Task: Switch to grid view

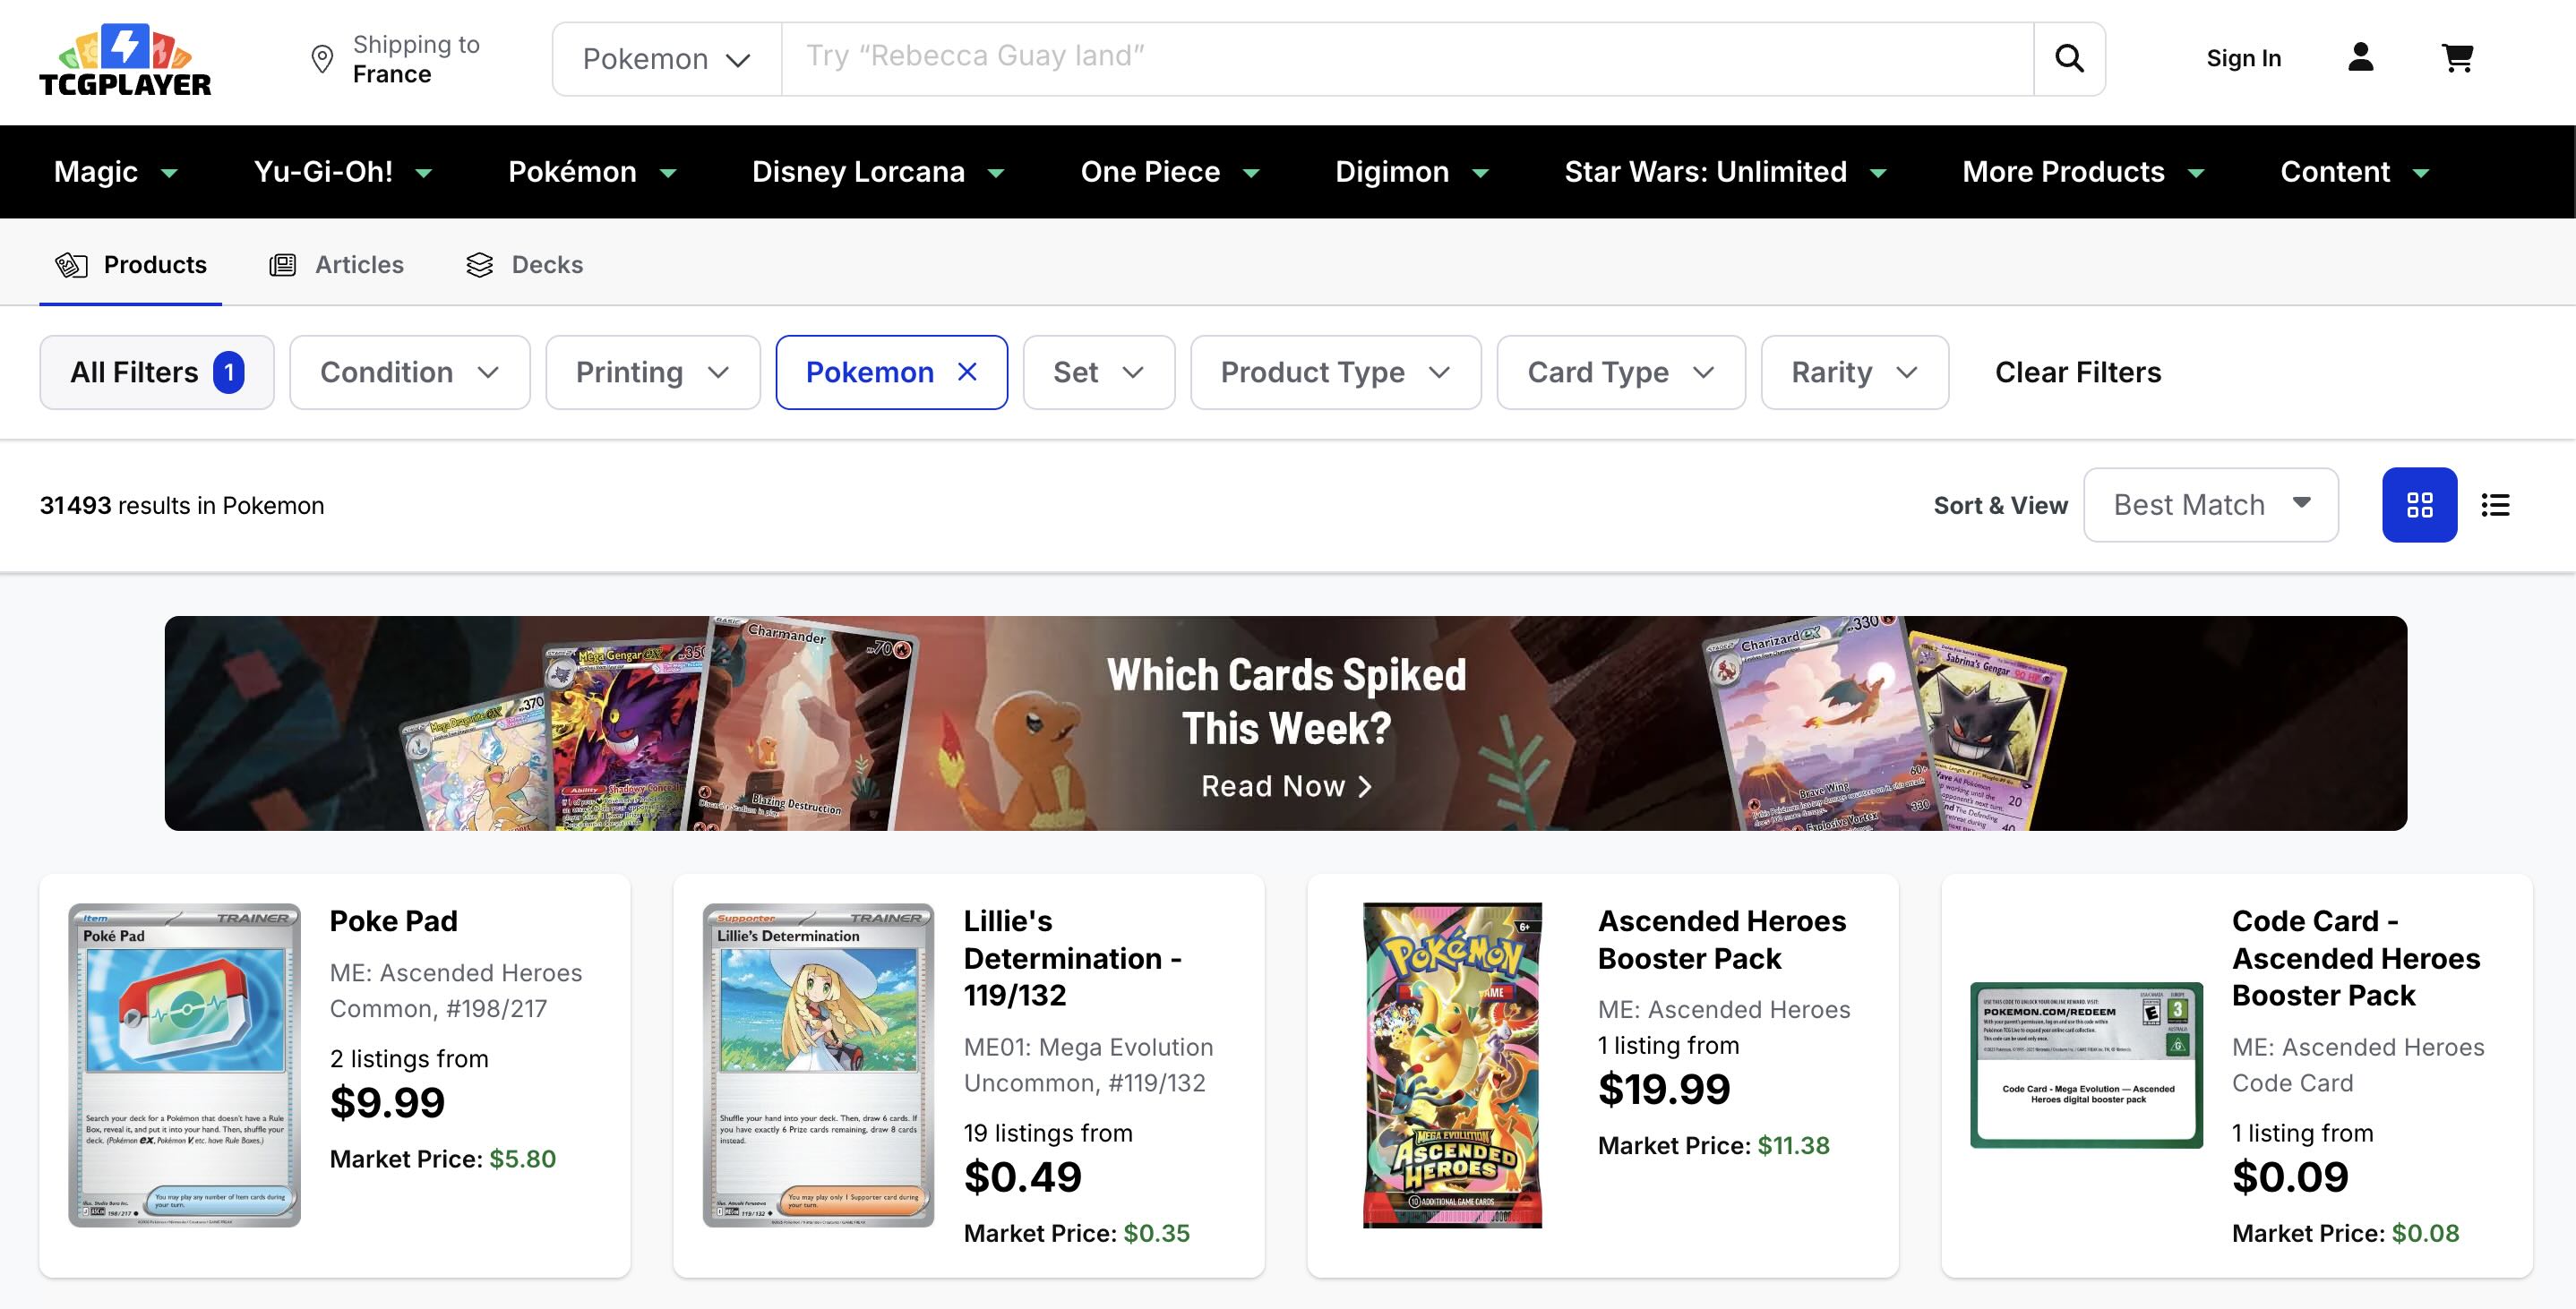Action: 2419,505
